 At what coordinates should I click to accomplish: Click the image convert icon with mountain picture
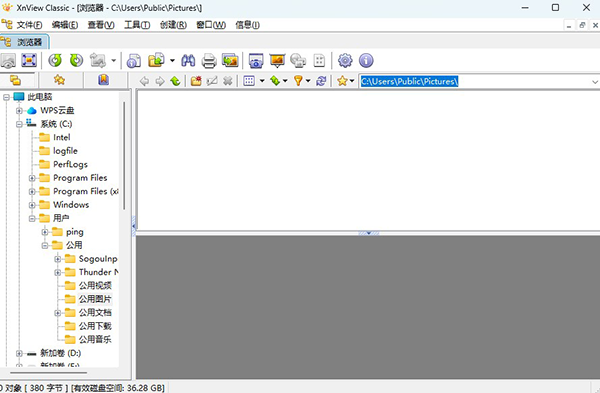point(98,60)
